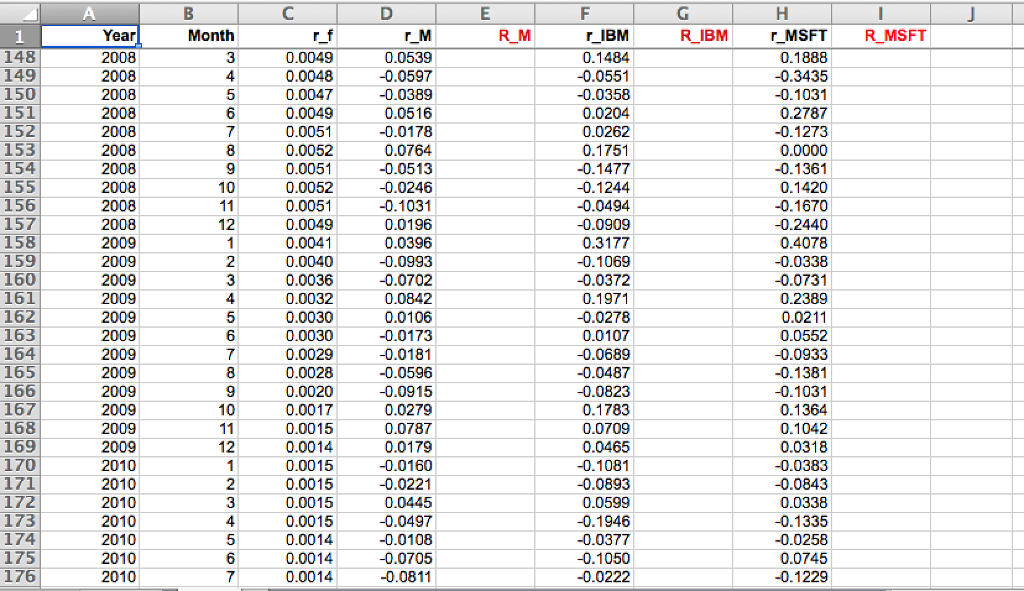
Task: Click r_M value -0.0389
Action: pyautogui.click(x=387, y=95)
